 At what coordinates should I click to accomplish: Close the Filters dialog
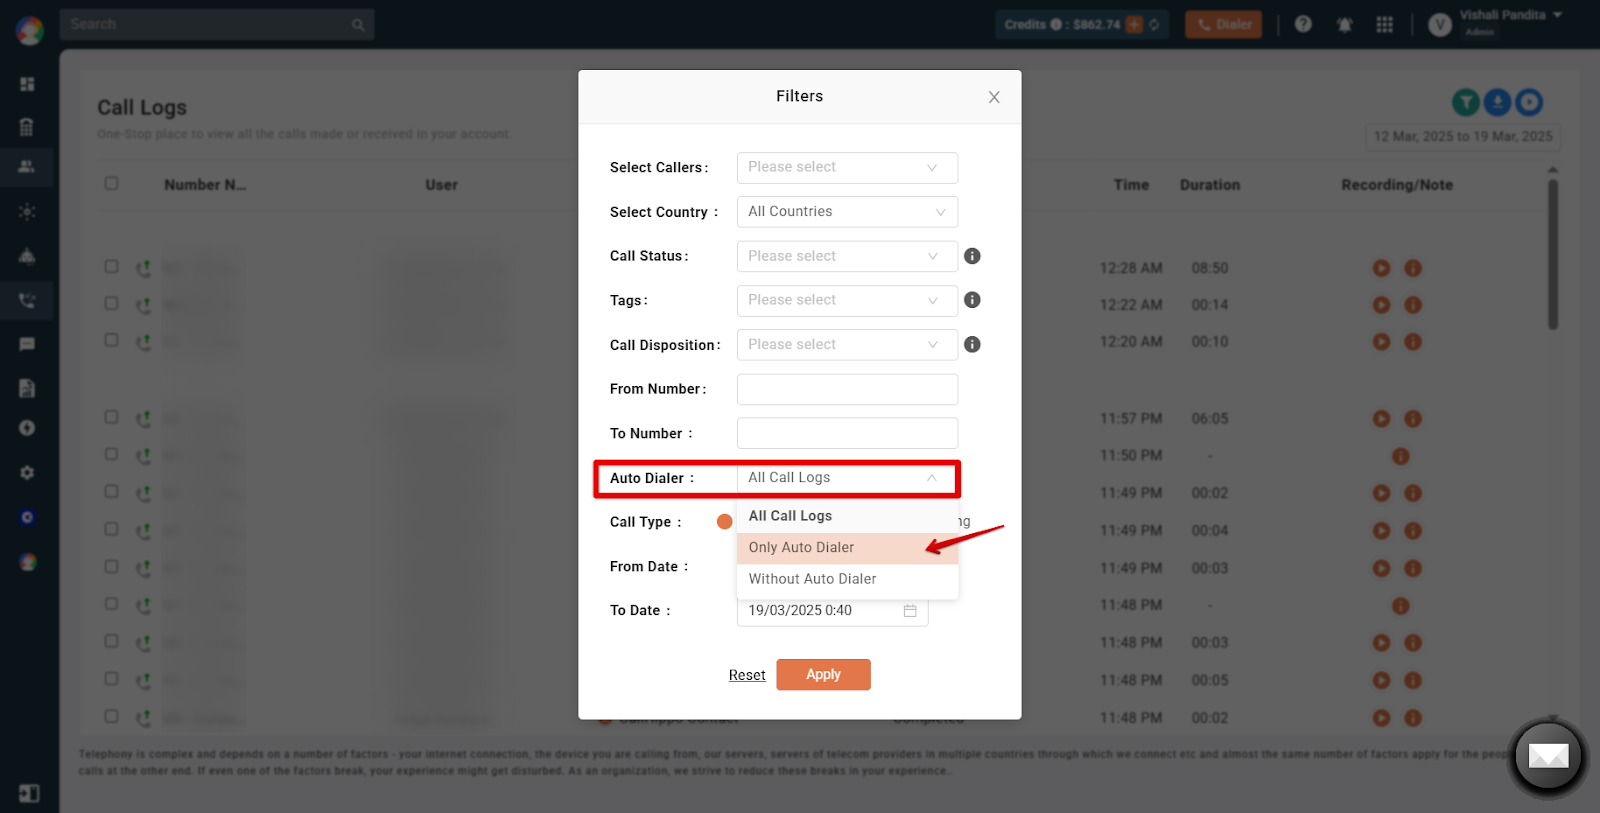994,97
